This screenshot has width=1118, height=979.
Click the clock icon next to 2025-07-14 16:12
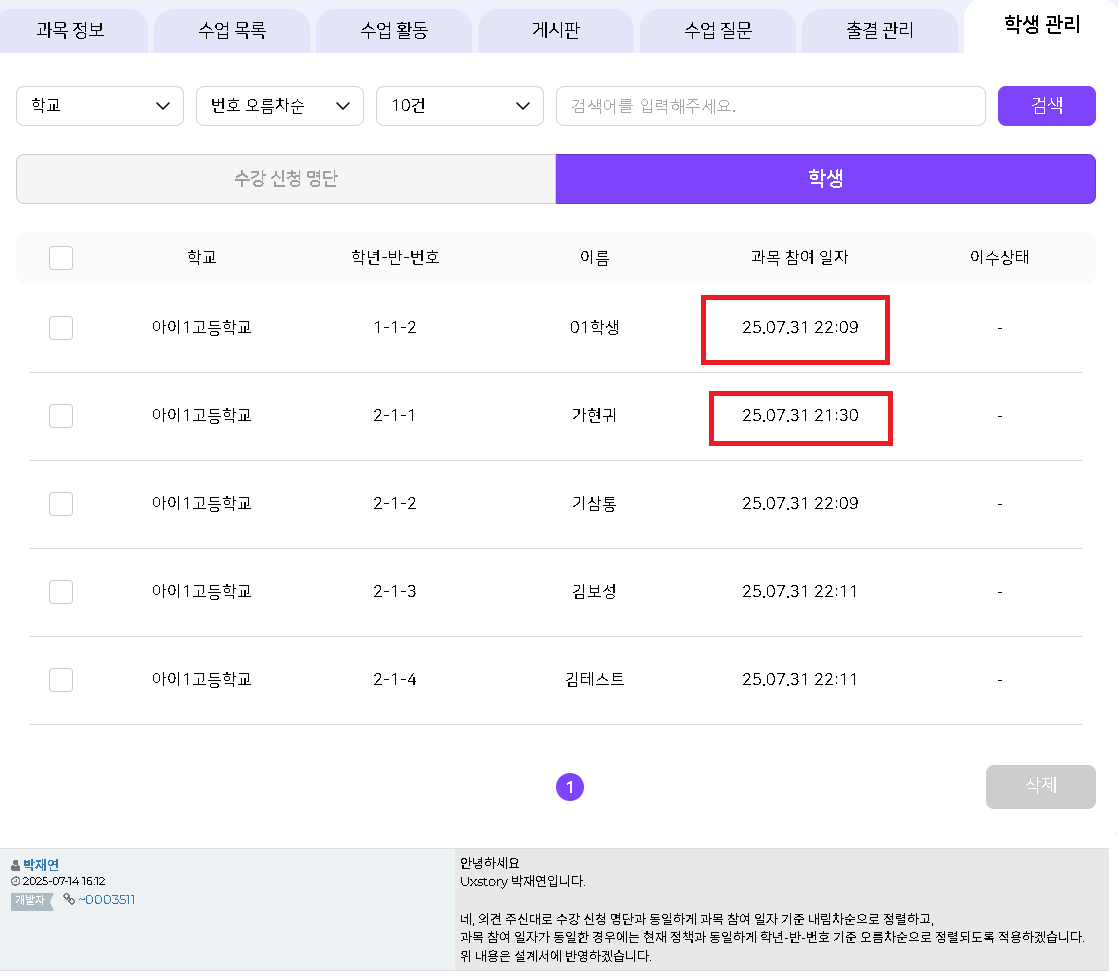[15, 882]
